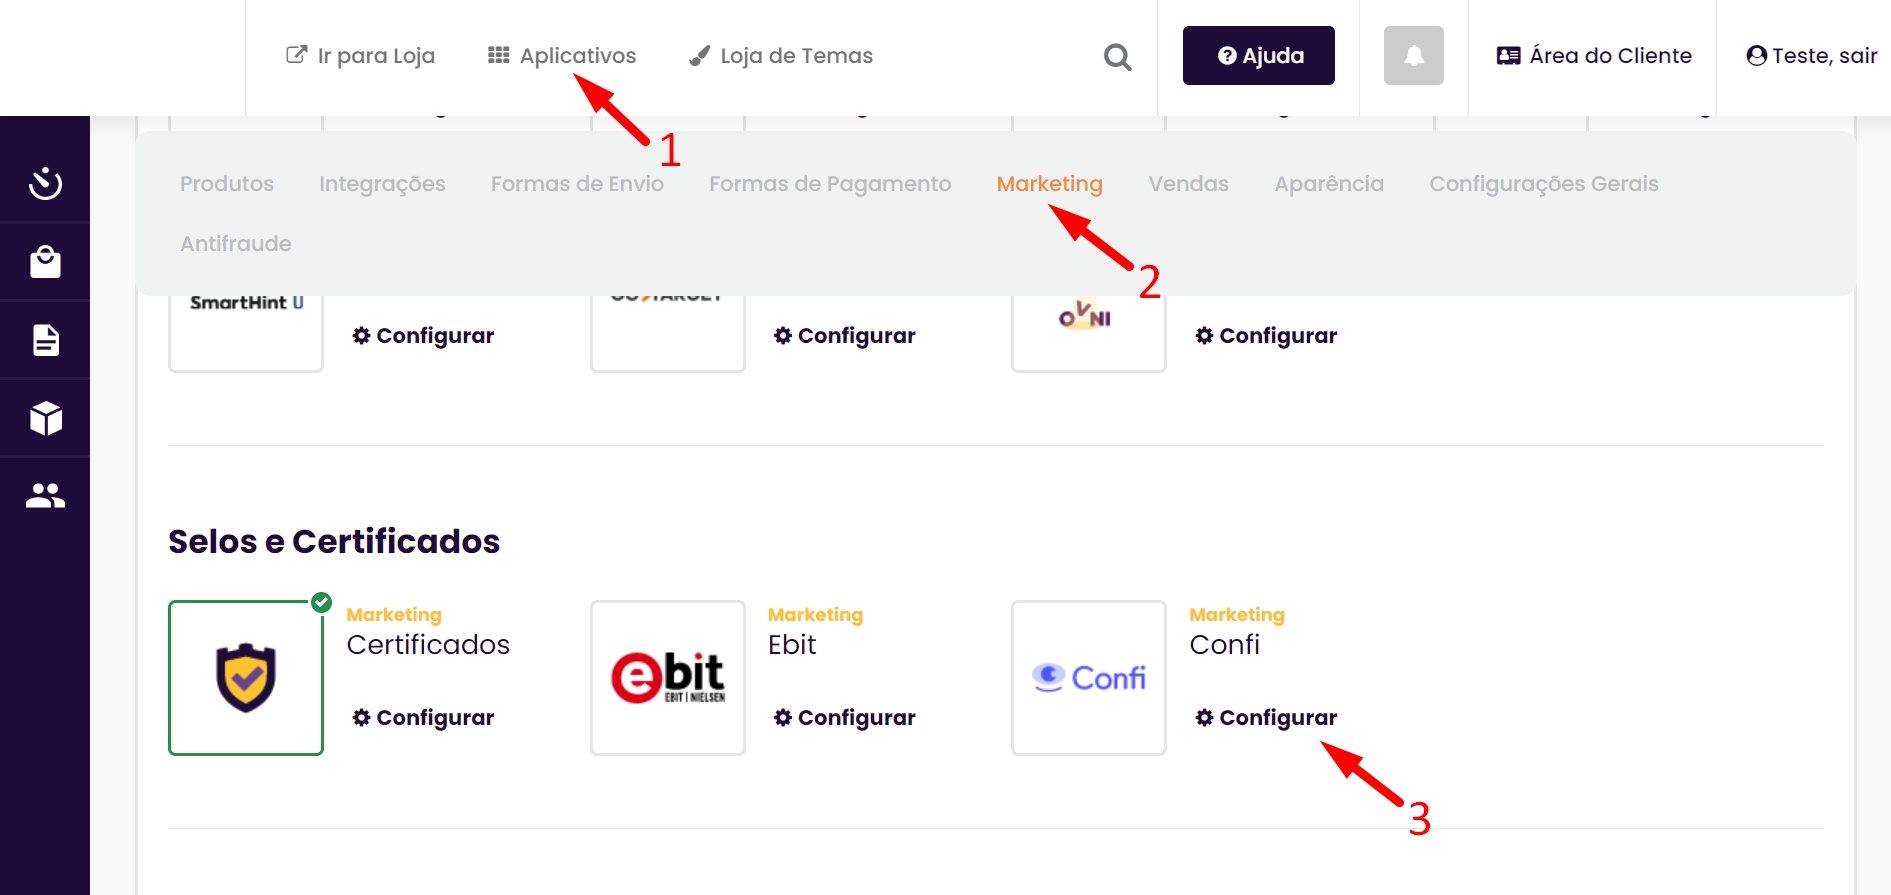This screenshot has height=895, width=1891.
Task: Click the Certificados shield thumbnail
Action: 246,678
